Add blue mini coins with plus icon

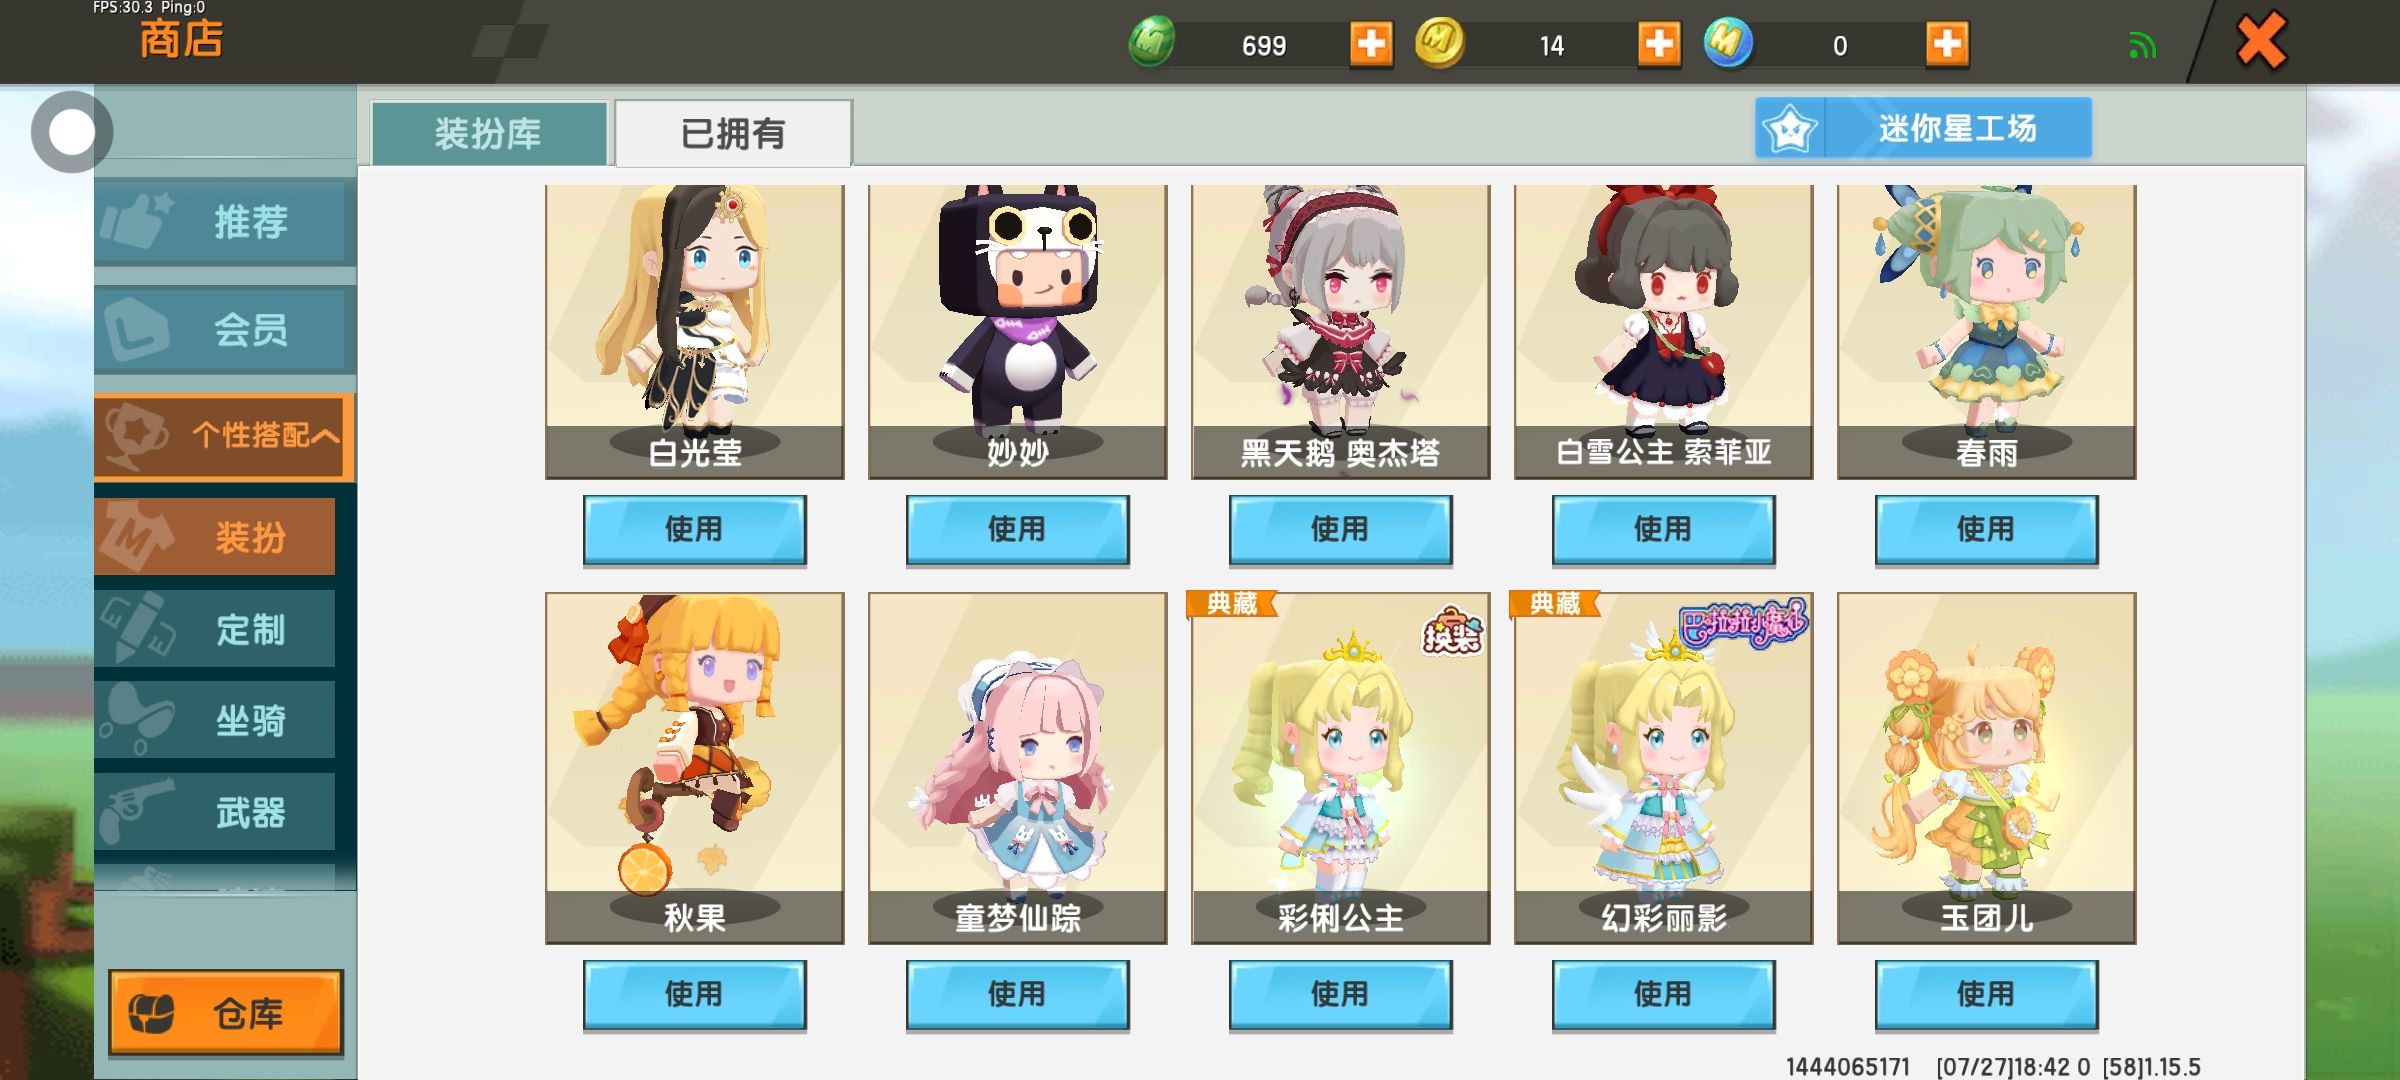click(x=1946, y=44)
